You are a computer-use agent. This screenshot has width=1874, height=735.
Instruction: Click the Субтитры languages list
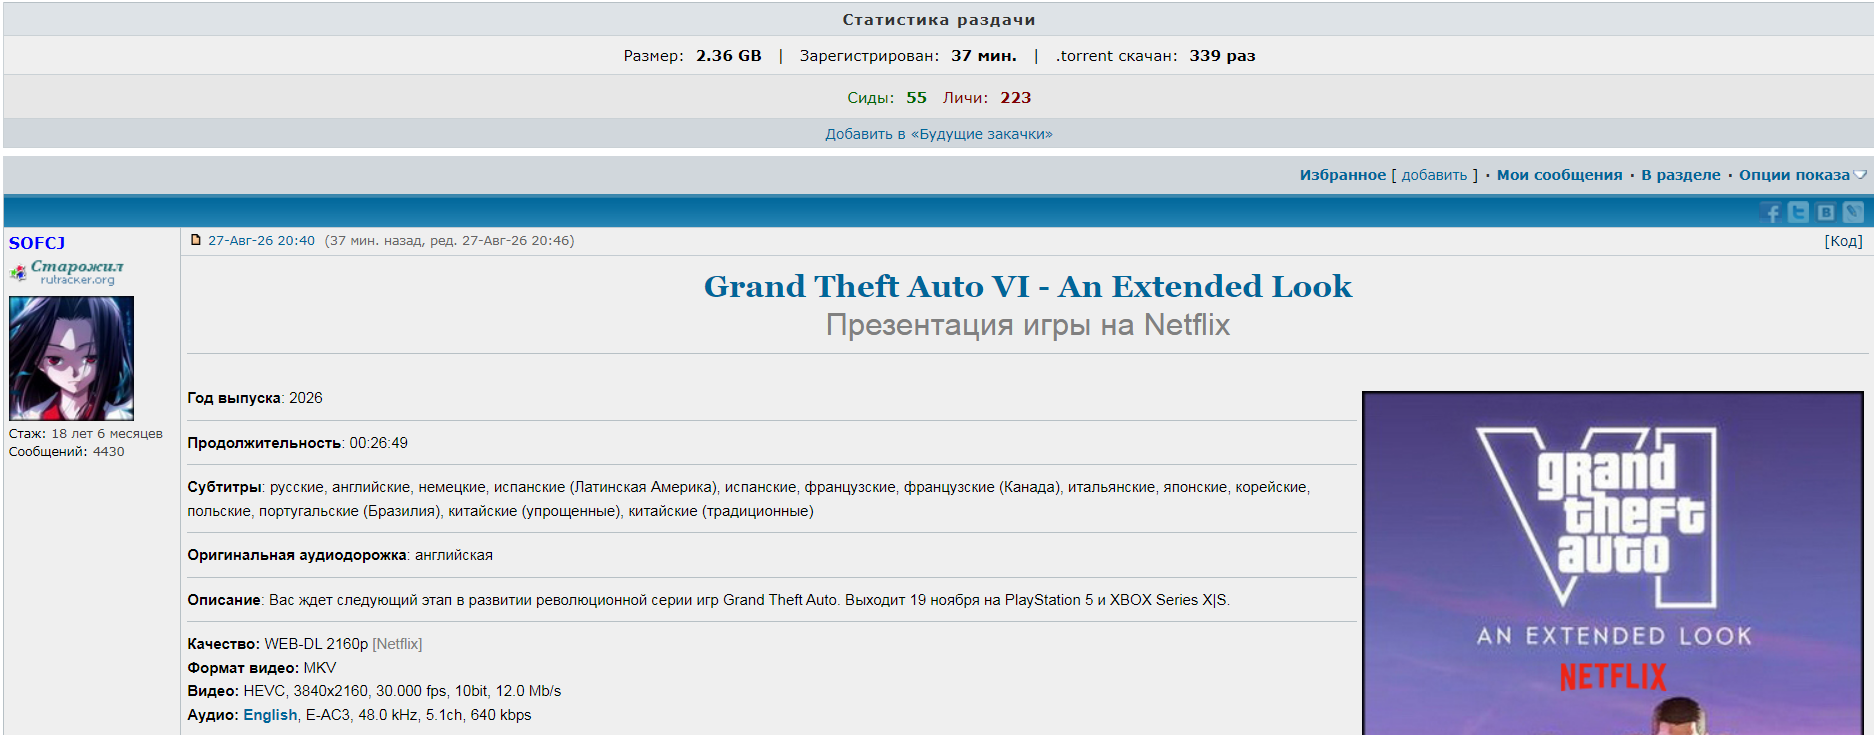749,499
